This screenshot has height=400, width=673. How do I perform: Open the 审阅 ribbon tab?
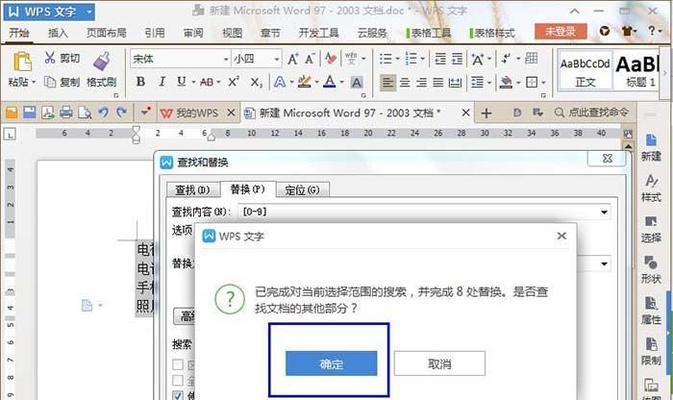[193, 33]
